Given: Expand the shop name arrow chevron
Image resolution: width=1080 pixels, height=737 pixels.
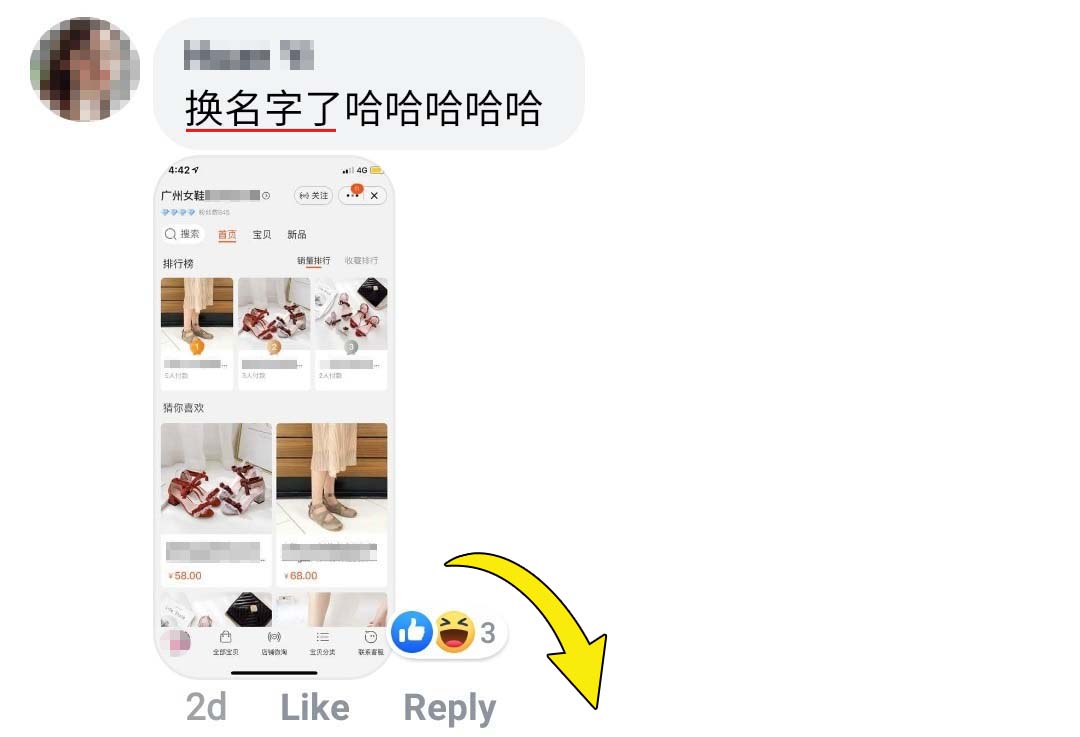Looking at the screenshot, I should point(267,196).
